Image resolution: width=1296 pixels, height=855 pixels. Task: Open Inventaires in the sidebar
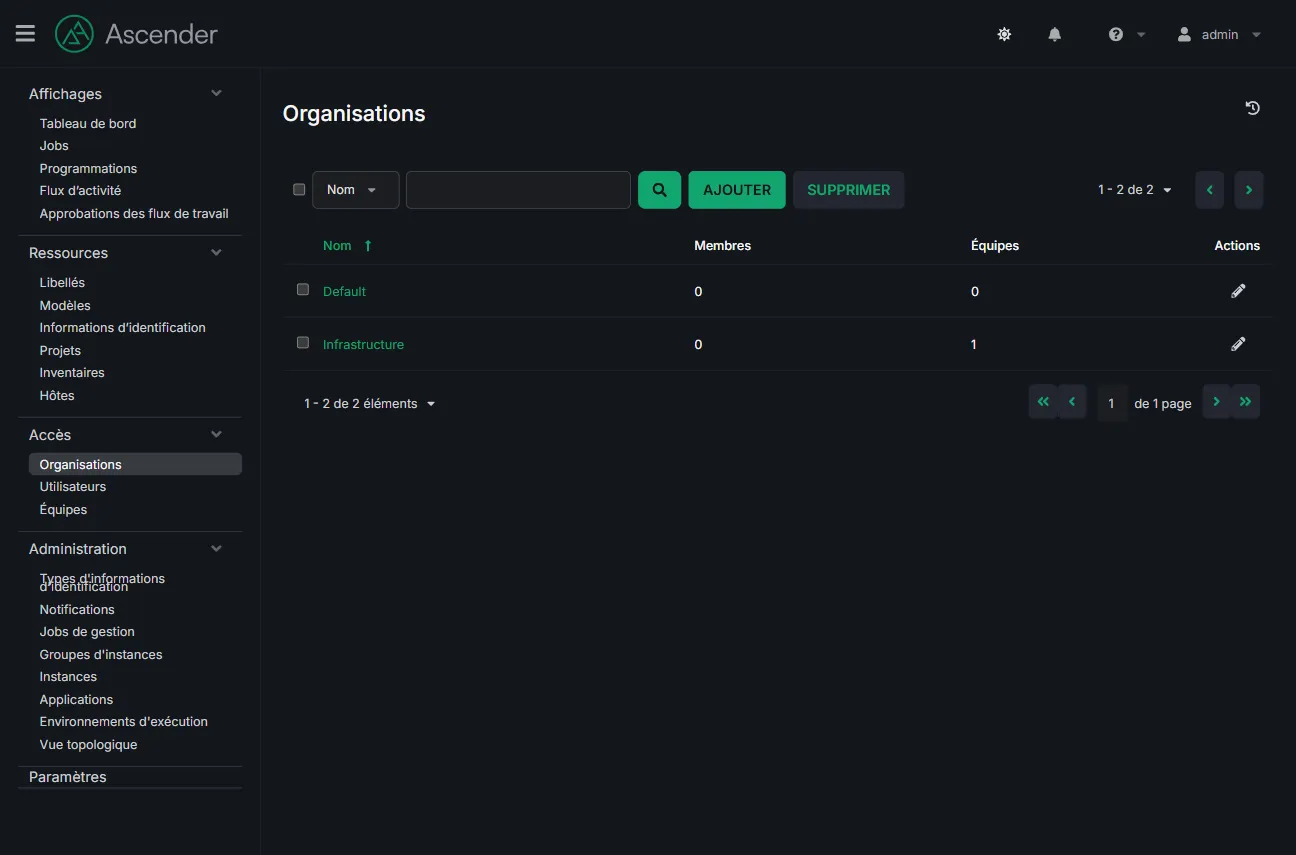(x=72, y=373)
